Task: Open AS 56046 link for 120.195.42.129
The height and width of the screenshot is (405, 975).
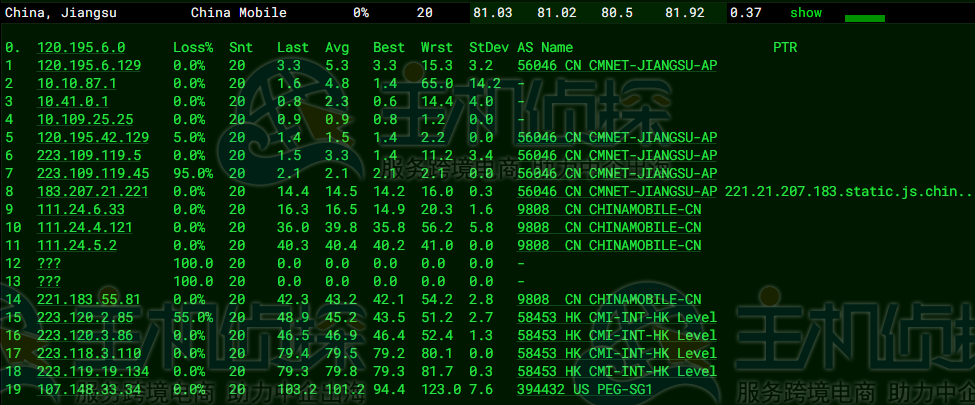Action: pyautogui.click(x=617, y=137)
